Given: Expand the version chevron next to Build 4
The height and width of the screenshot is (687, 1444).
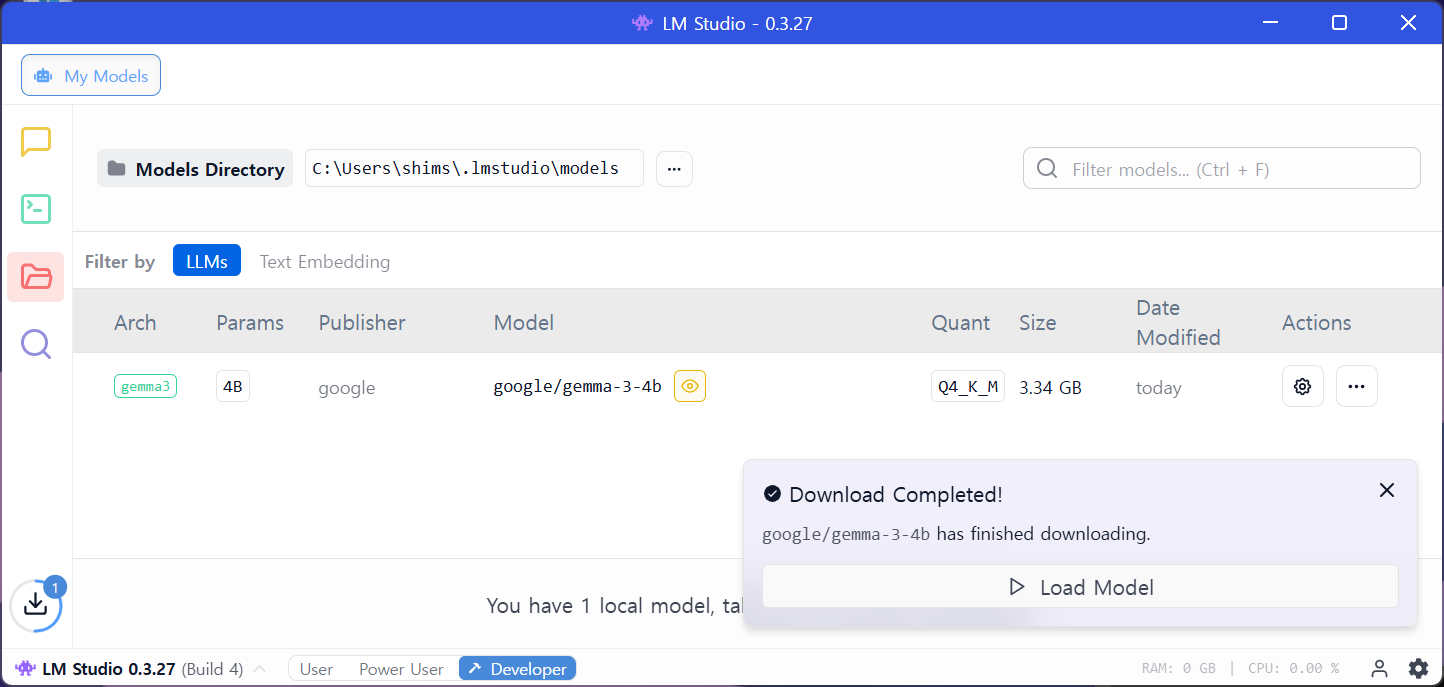Looking at the screenshot, I should pos(260,669).
